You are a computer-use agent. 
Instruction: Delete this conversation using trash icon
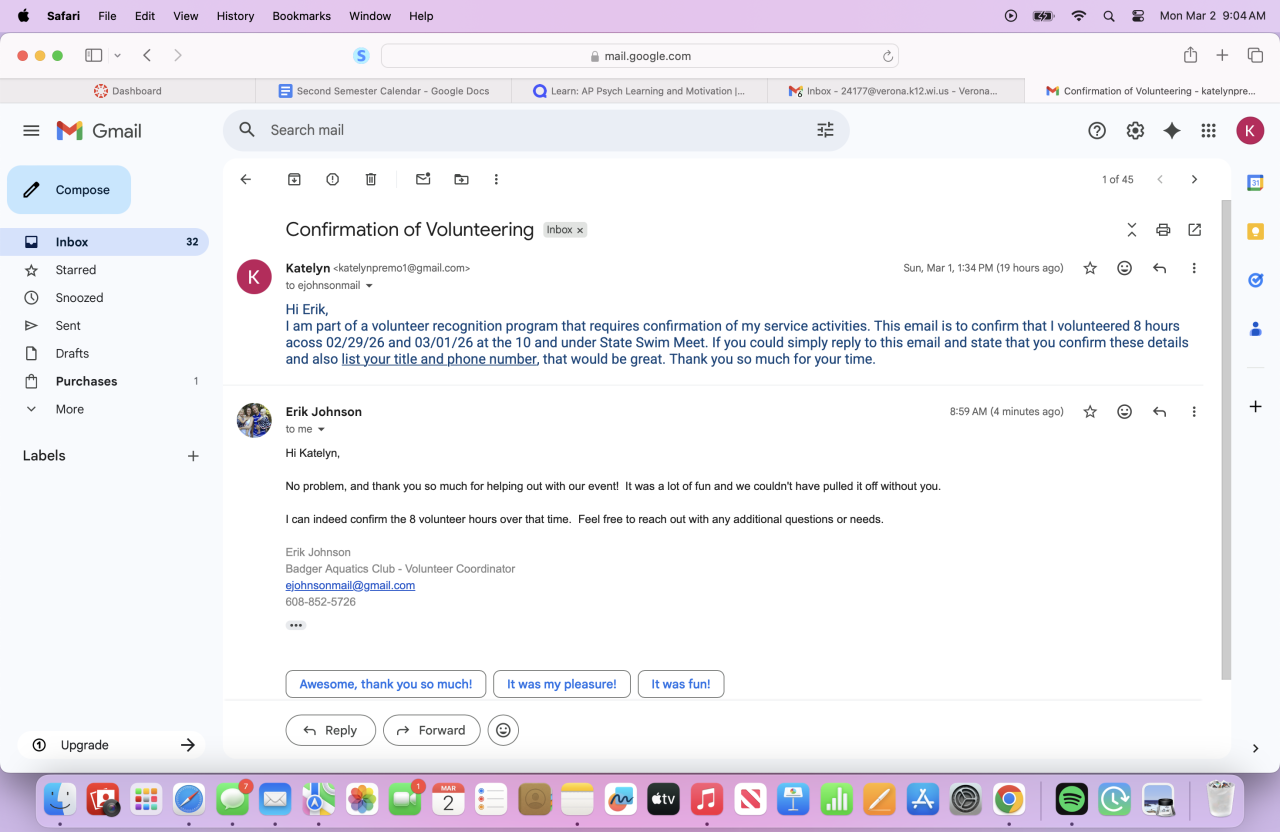371,179
